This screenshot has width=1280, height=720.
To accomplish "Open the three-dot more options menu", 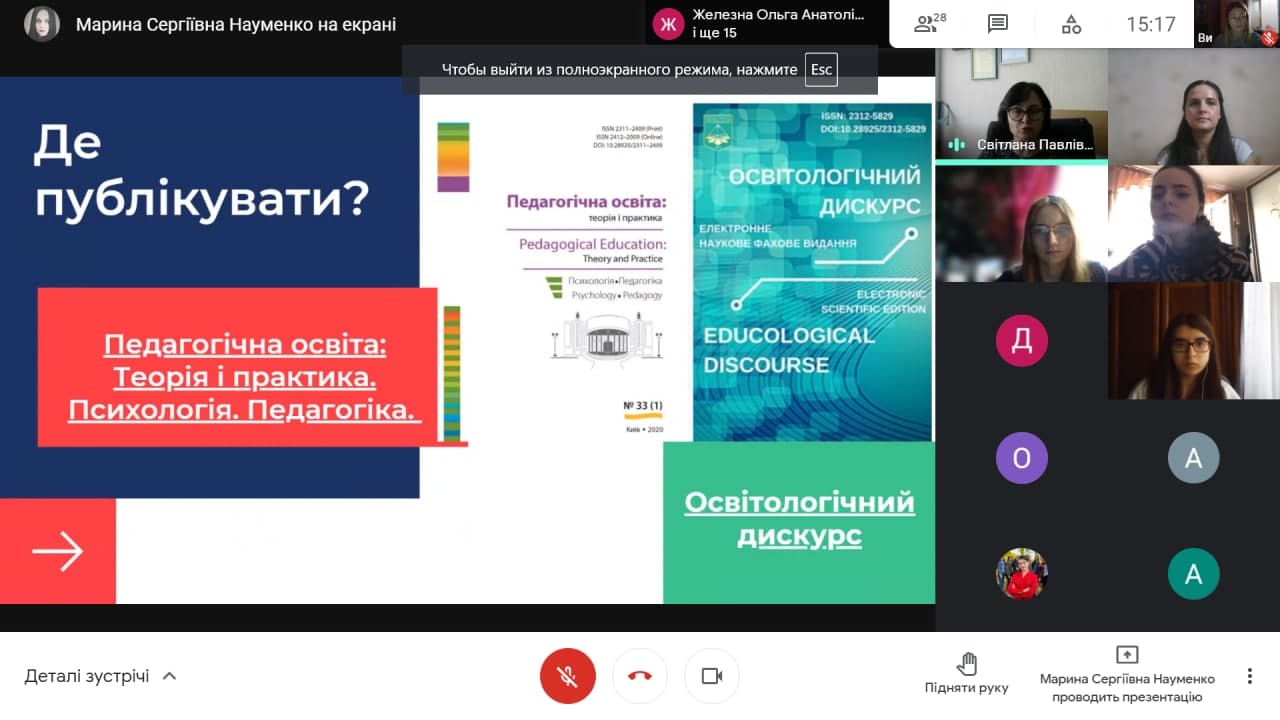I will [1249, 676].
